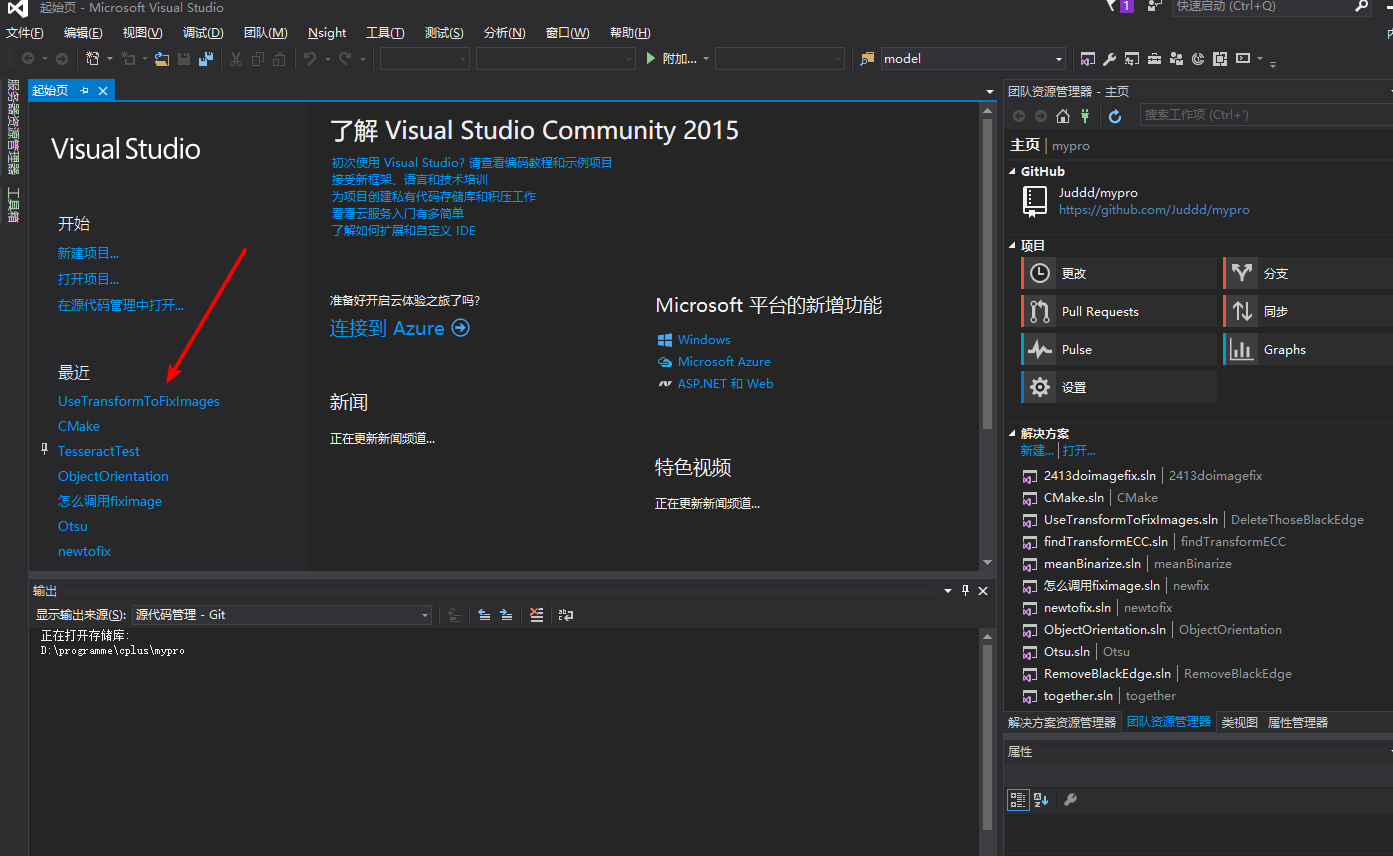The width and height of the screenshot is (1393, 856).
Task: Collapse the 项目 section in Team Explorer
Action: [1013, 246]
